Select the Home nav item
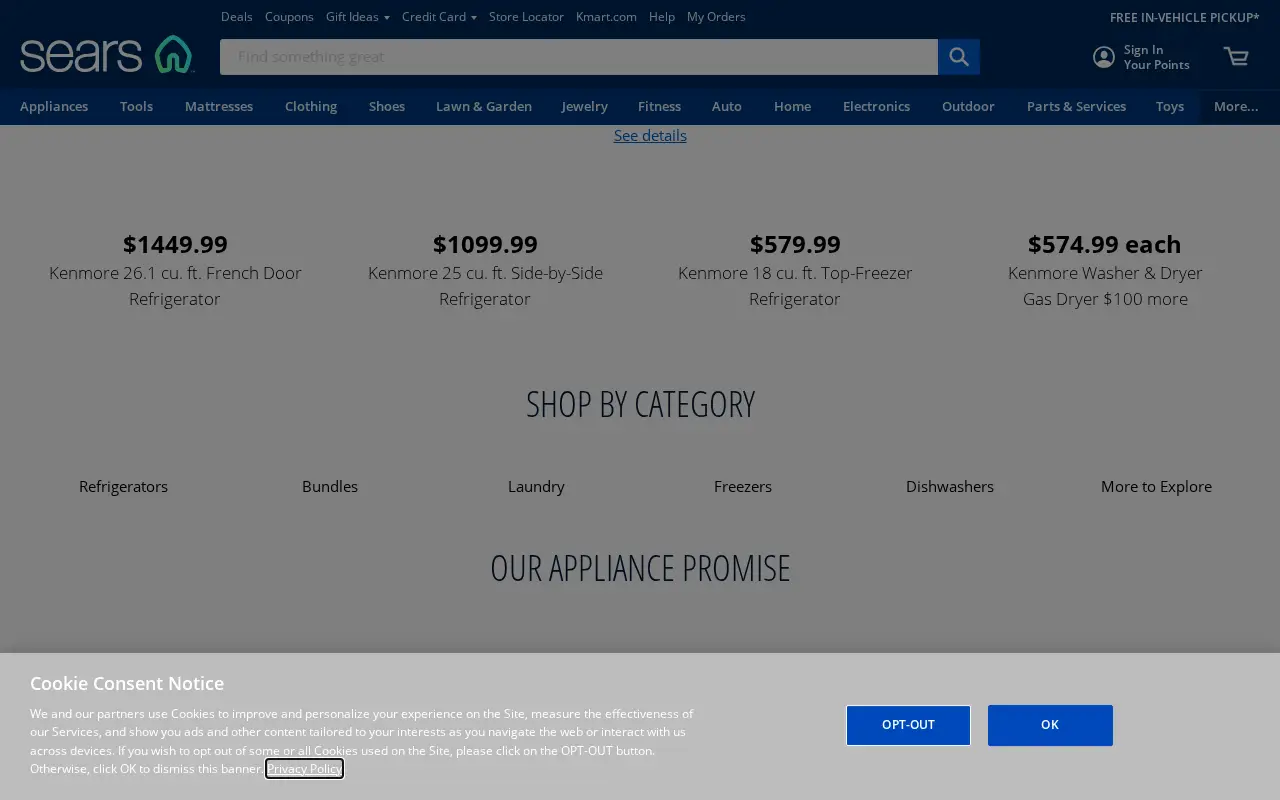Image resolution: width=1280 pixels, height=800 pixels. [x=792, y=106]
